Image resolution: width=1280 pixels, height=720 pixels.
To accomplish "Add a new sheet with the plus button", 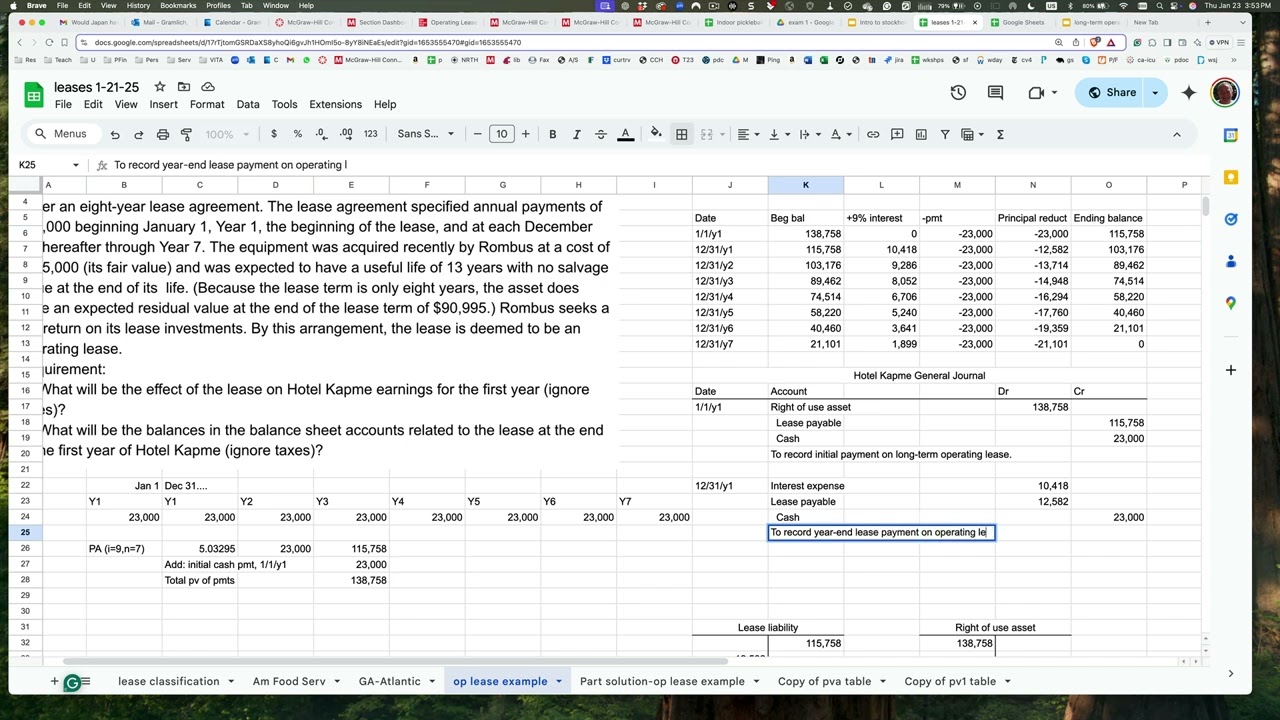I will (55, 681).
